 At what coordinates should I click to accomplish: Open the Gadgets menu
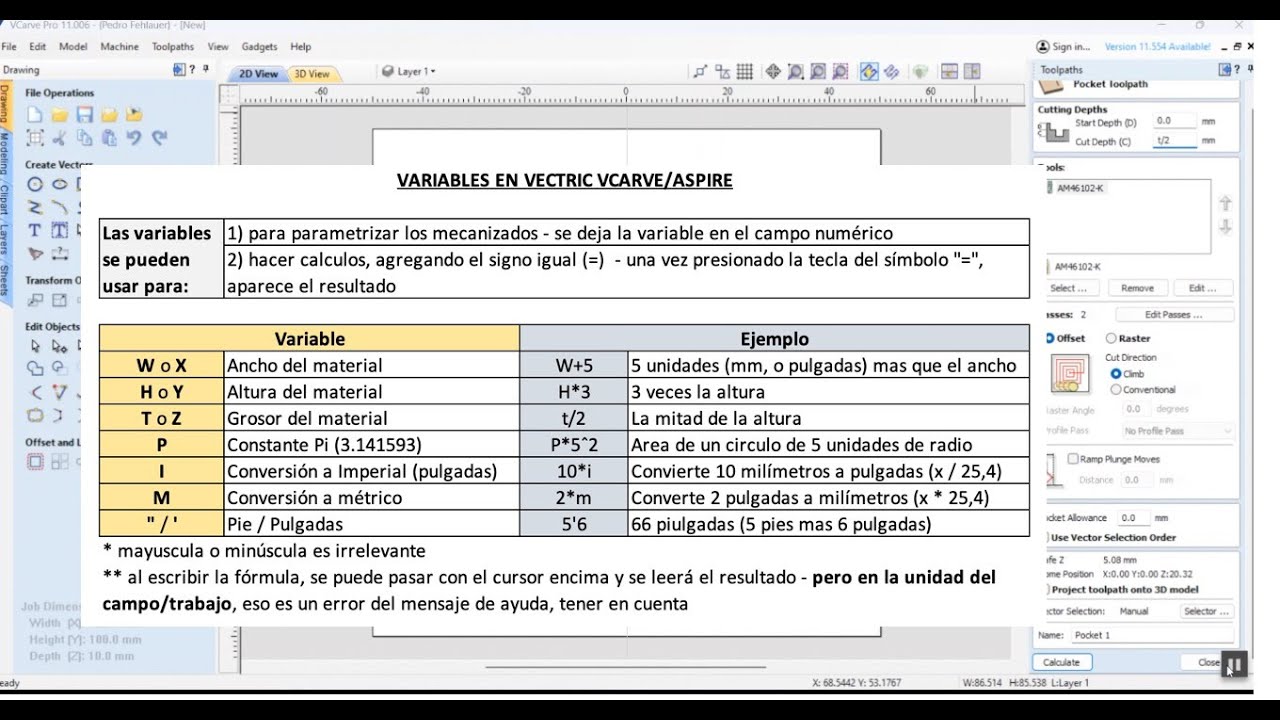260,46
